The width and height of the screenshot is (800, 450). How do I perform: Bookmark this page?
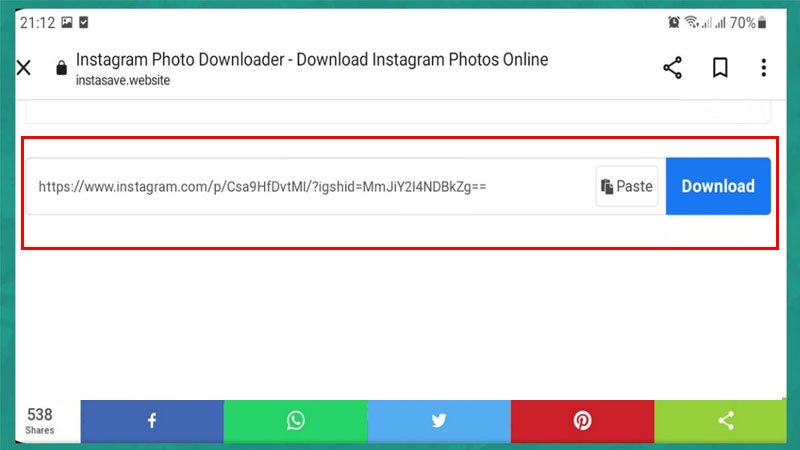pyautogui.click(x=720, y=67)
